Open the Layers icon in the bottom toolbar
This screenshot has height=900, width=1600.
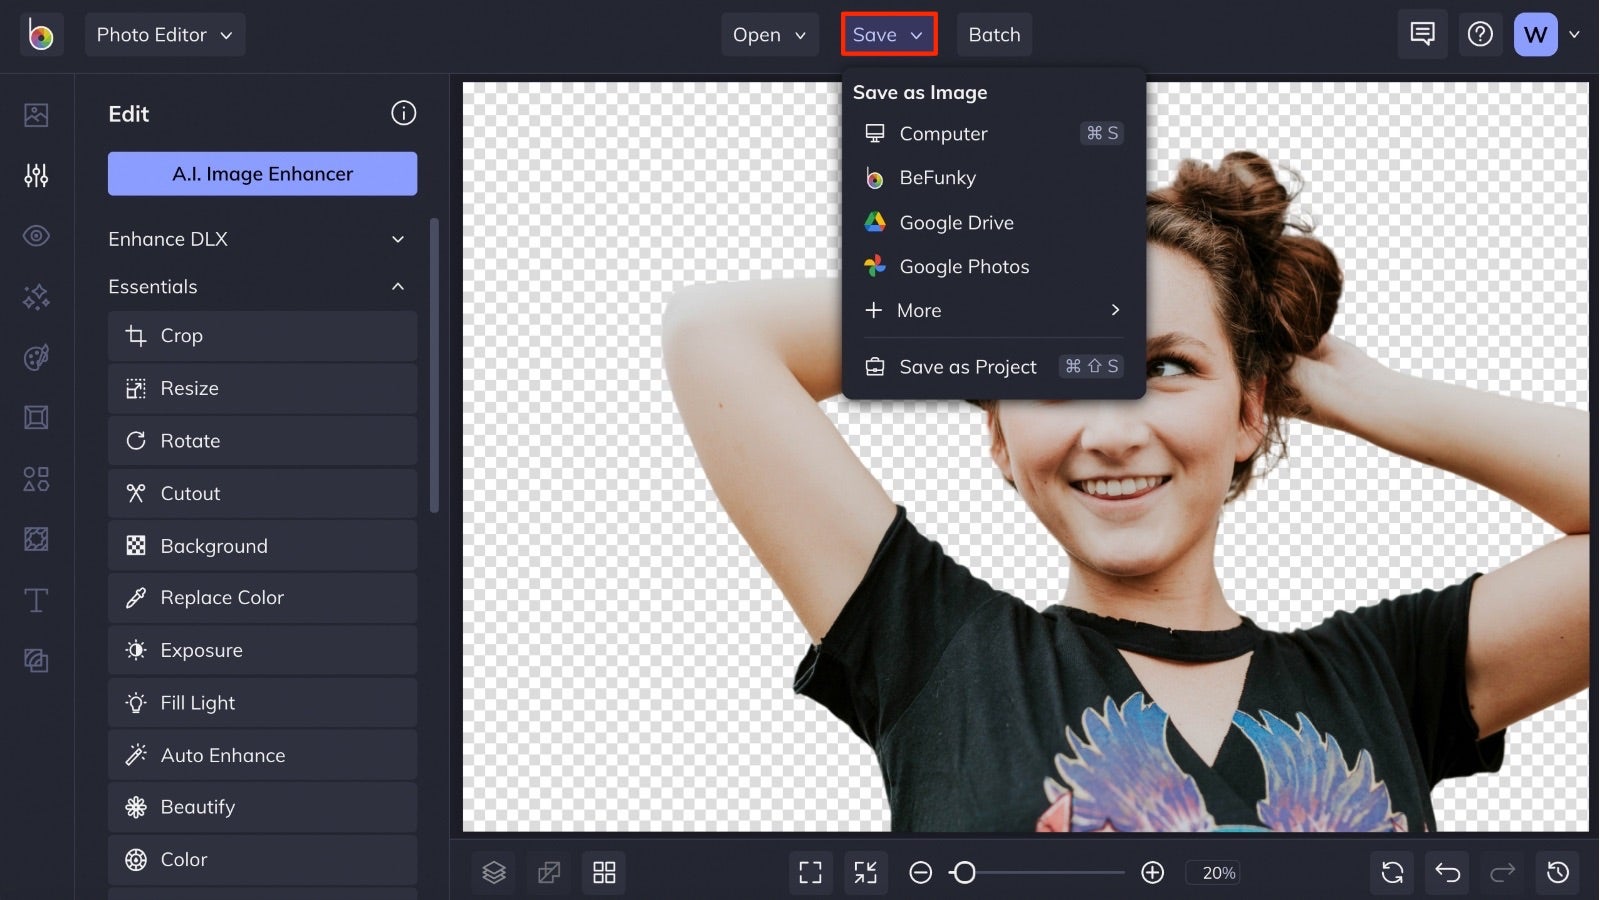[493, 872]
